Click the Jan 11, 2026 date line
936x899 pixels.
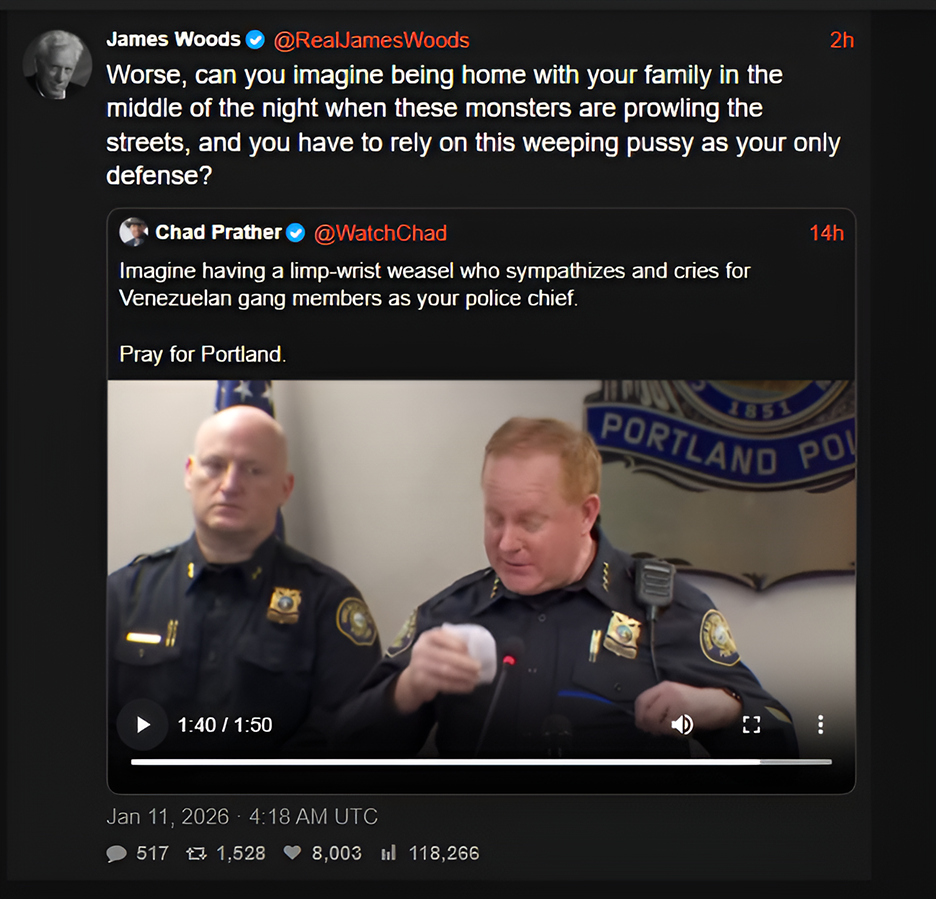coord(242,817)
